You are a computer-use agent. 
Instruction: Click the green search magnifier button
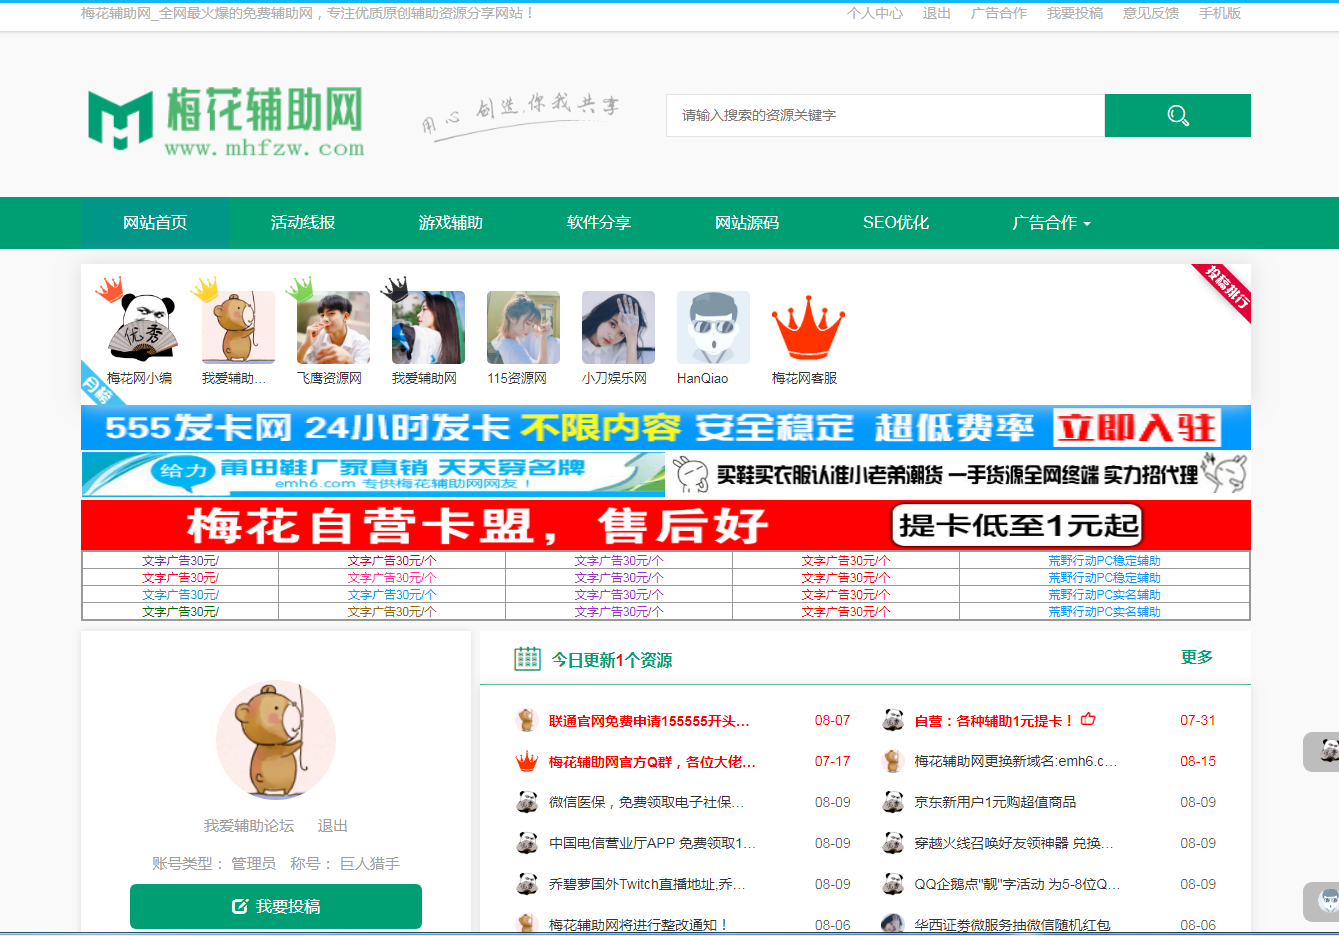1177,115
